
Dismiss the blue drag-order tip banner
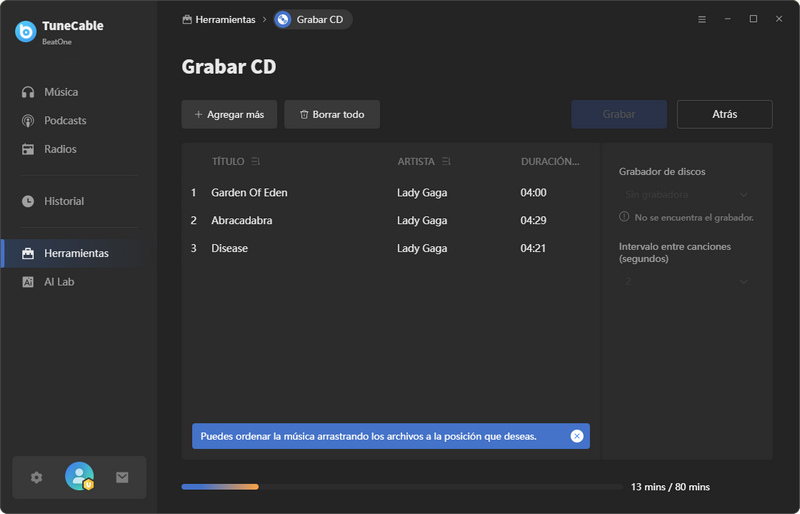tap(576, 436)
